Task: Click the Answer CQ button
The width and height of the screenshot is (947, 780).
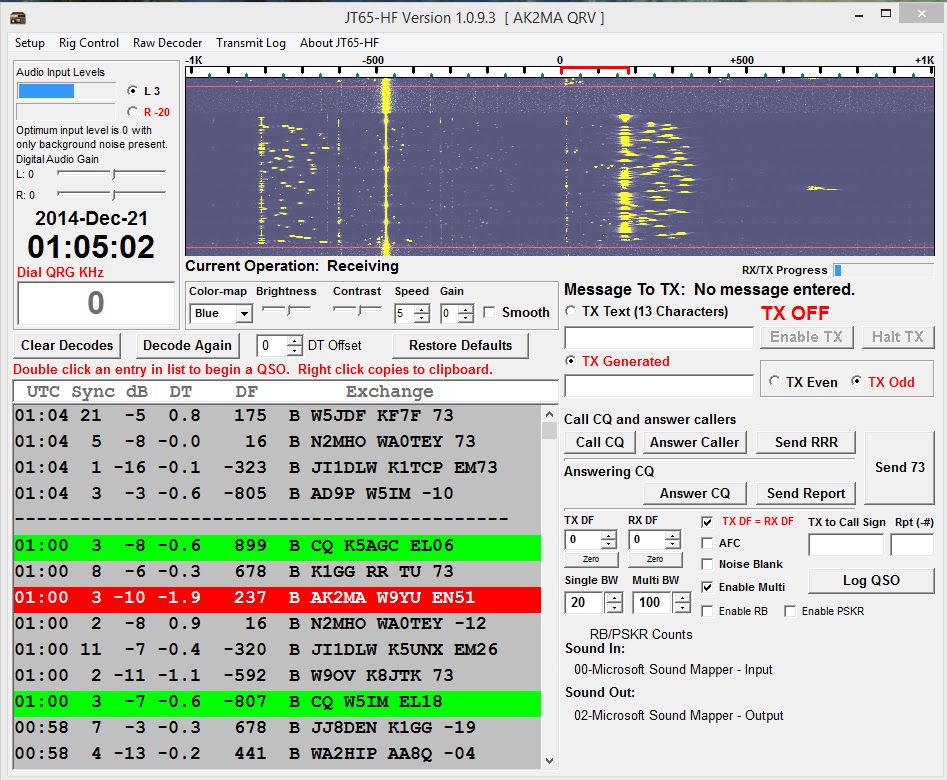Action: coord(695,494)
